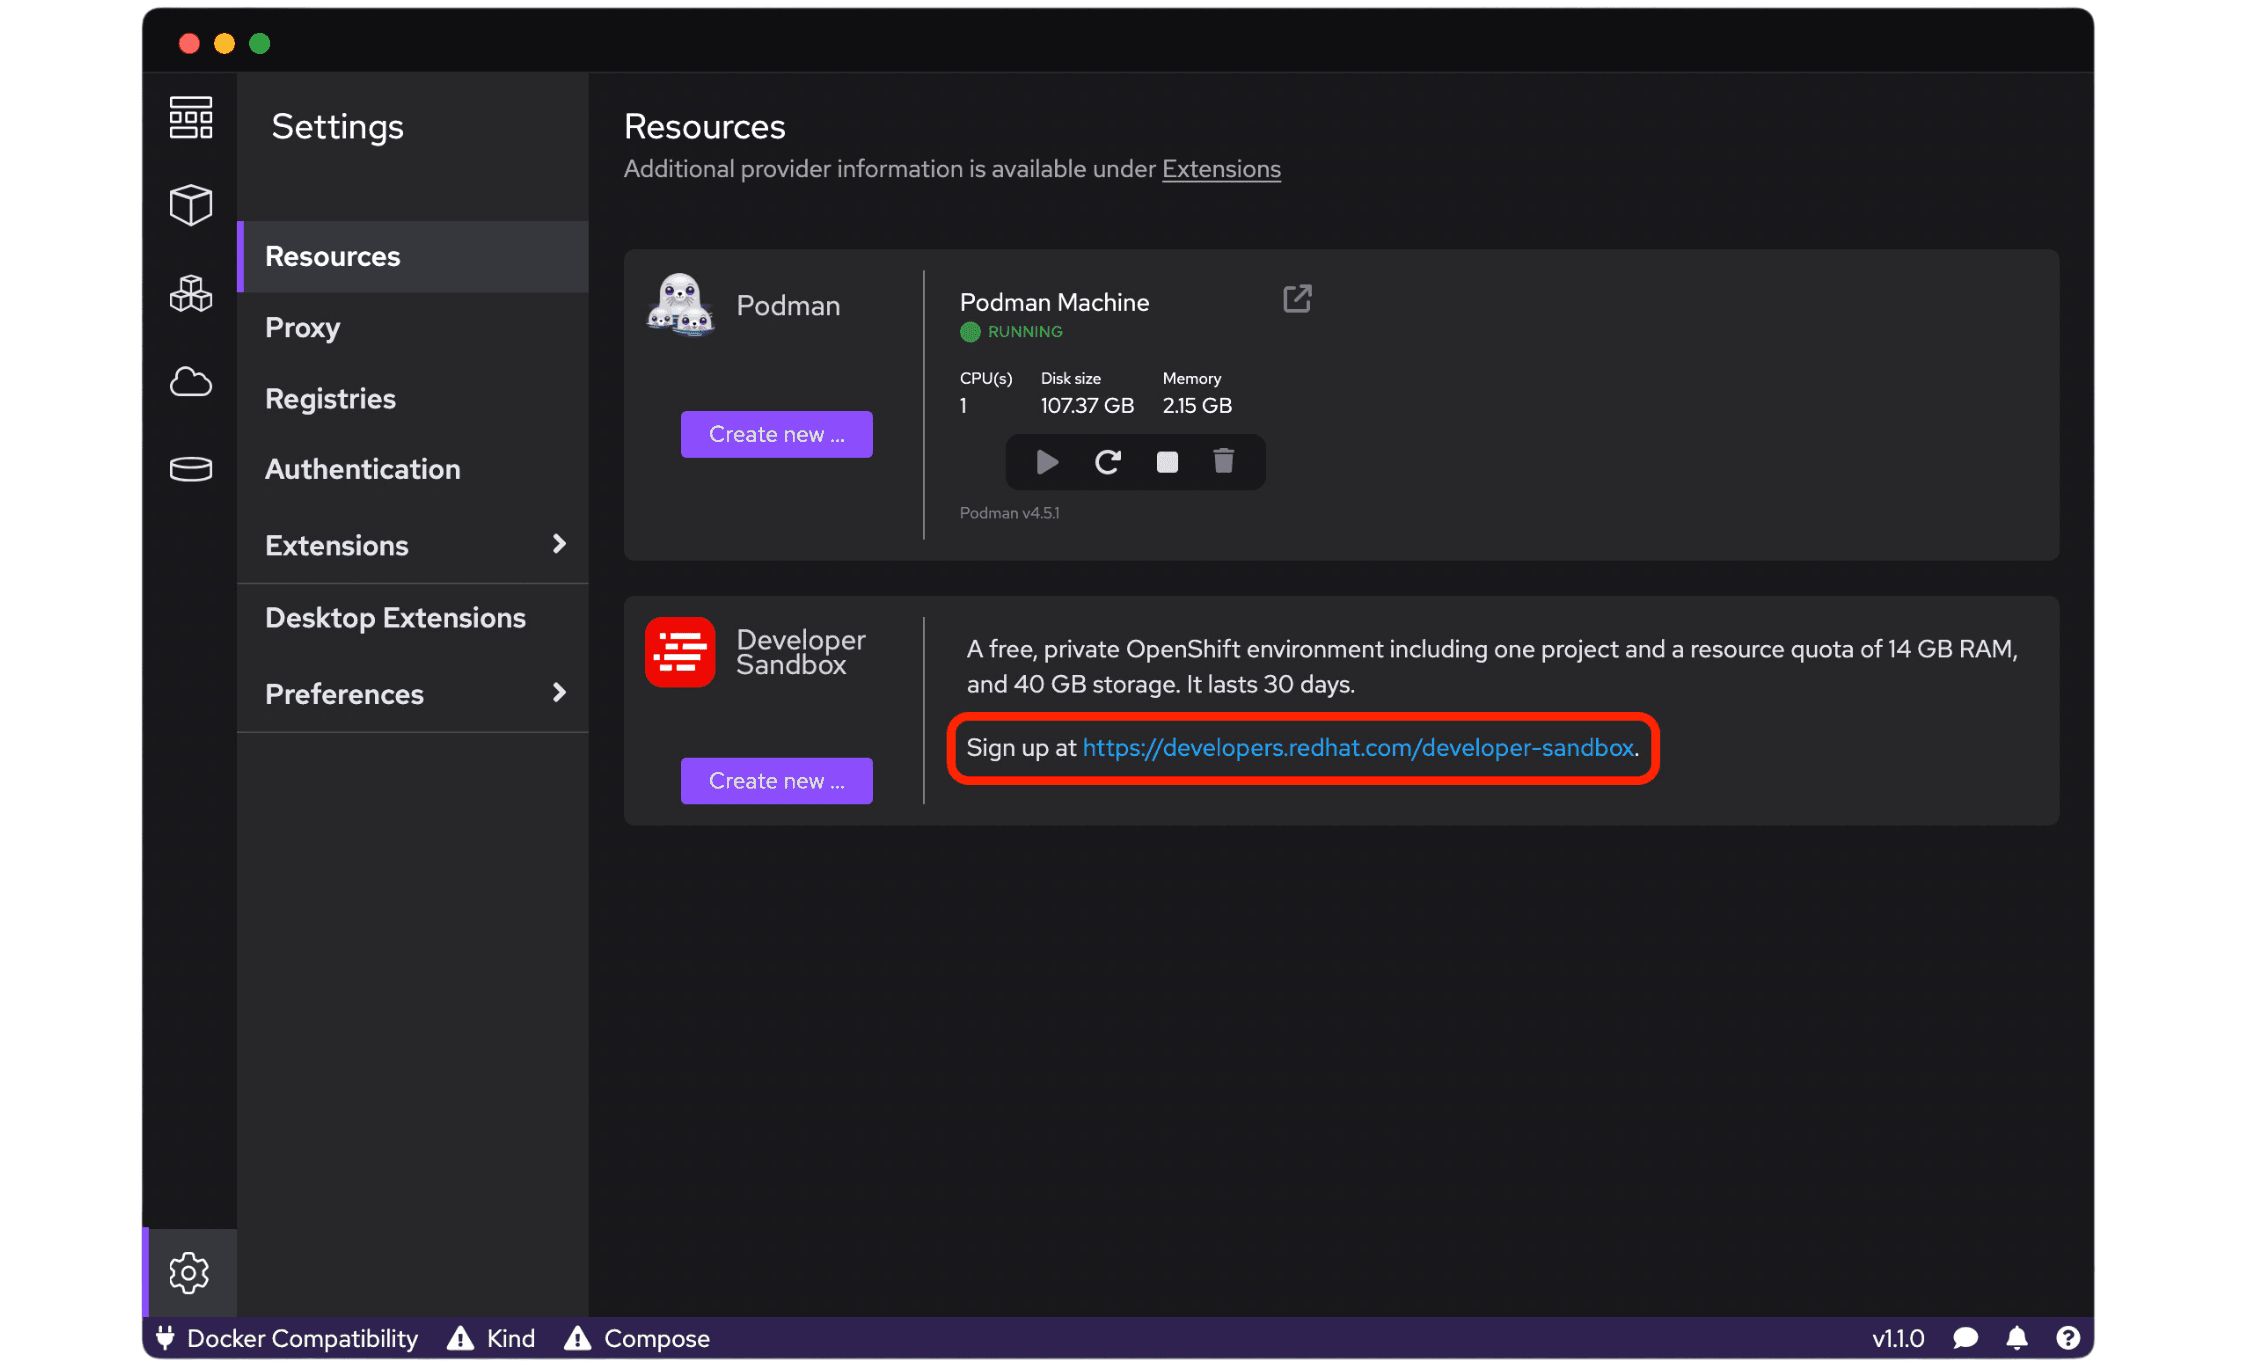2242x1370 pixels.
Task: Click the Developer Sandbox icon
Action: click(681, 652)
